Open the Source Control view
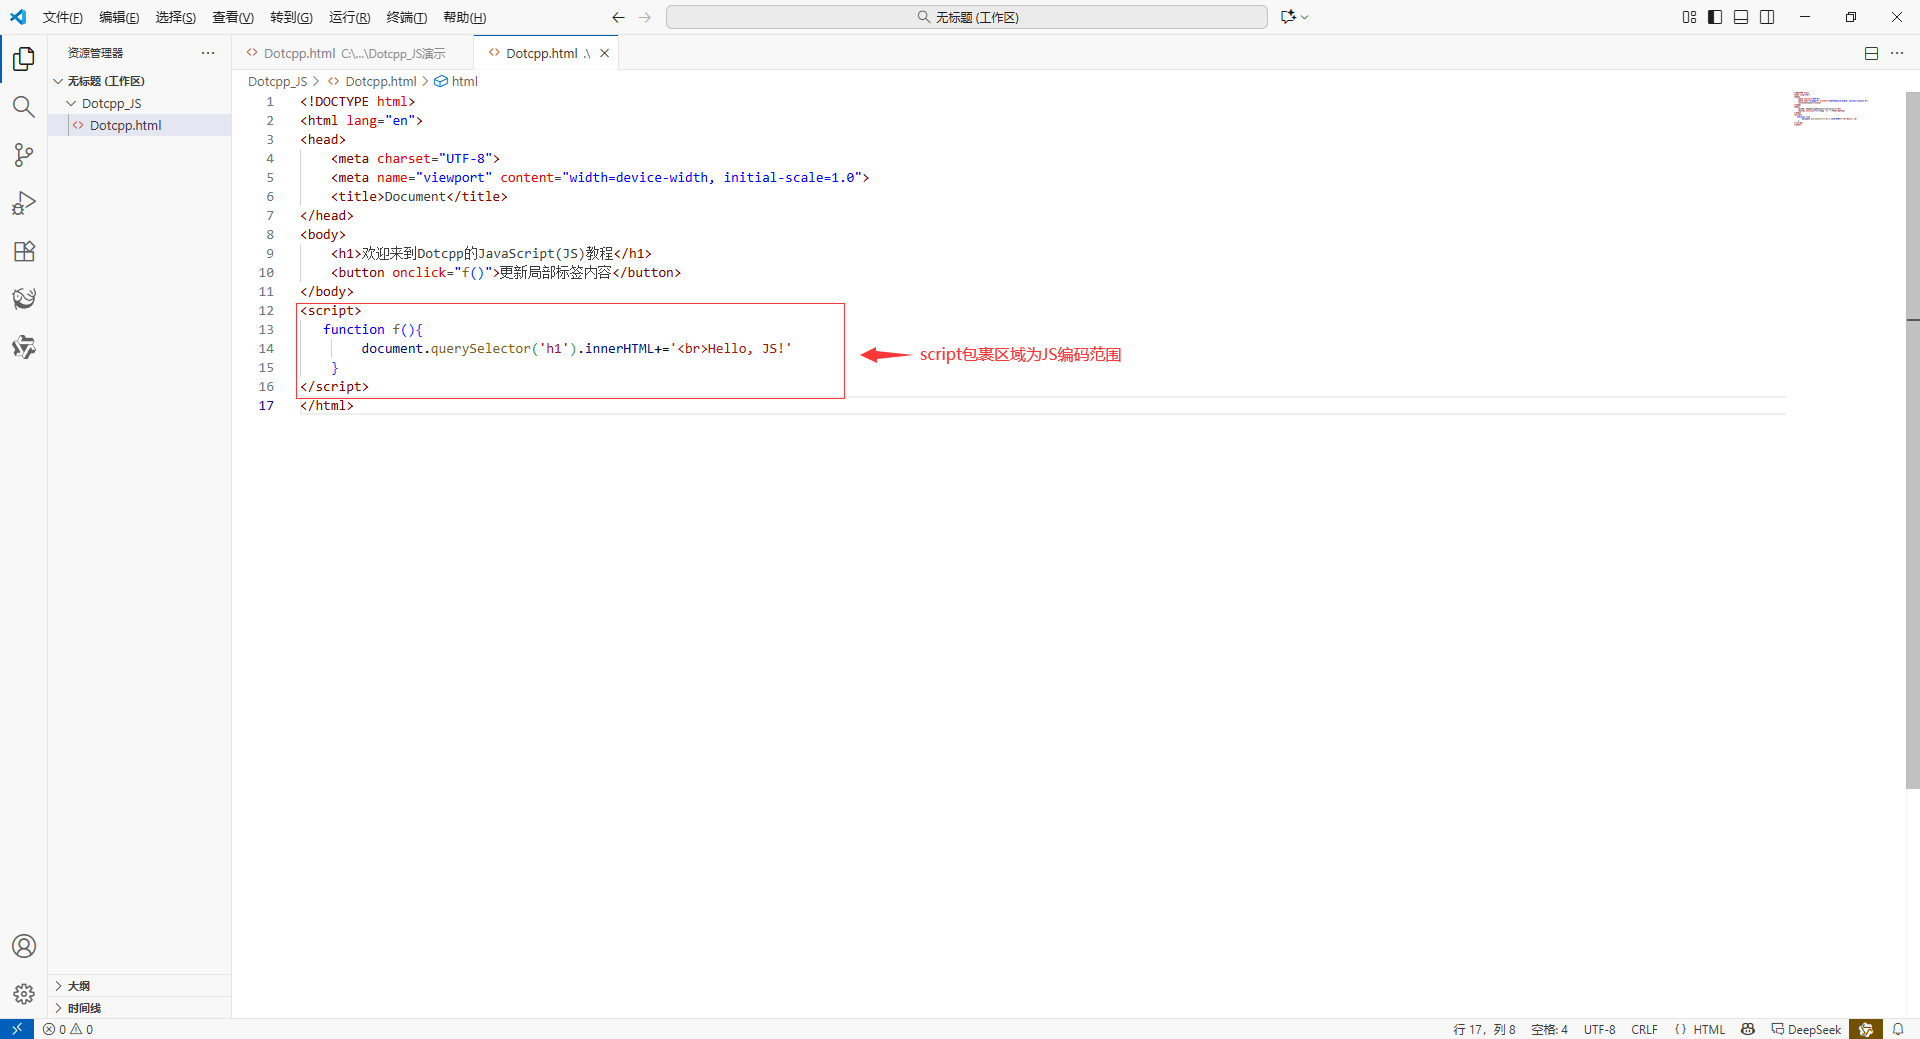The image size is (1920, 1039). [x=23, y=155]
